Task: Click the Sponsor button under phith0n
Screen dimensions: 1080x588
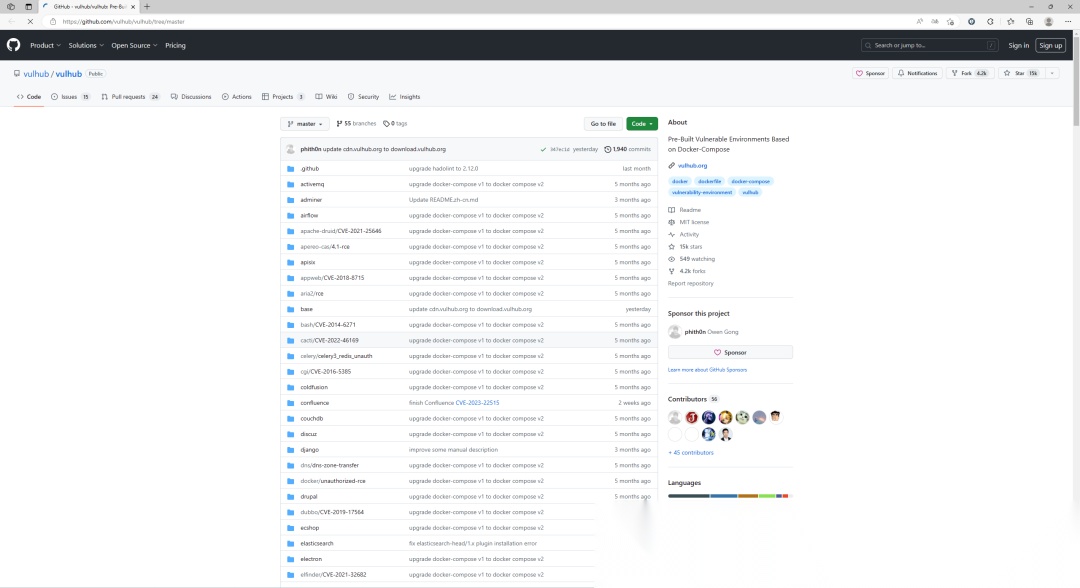Action: point(729,353)
